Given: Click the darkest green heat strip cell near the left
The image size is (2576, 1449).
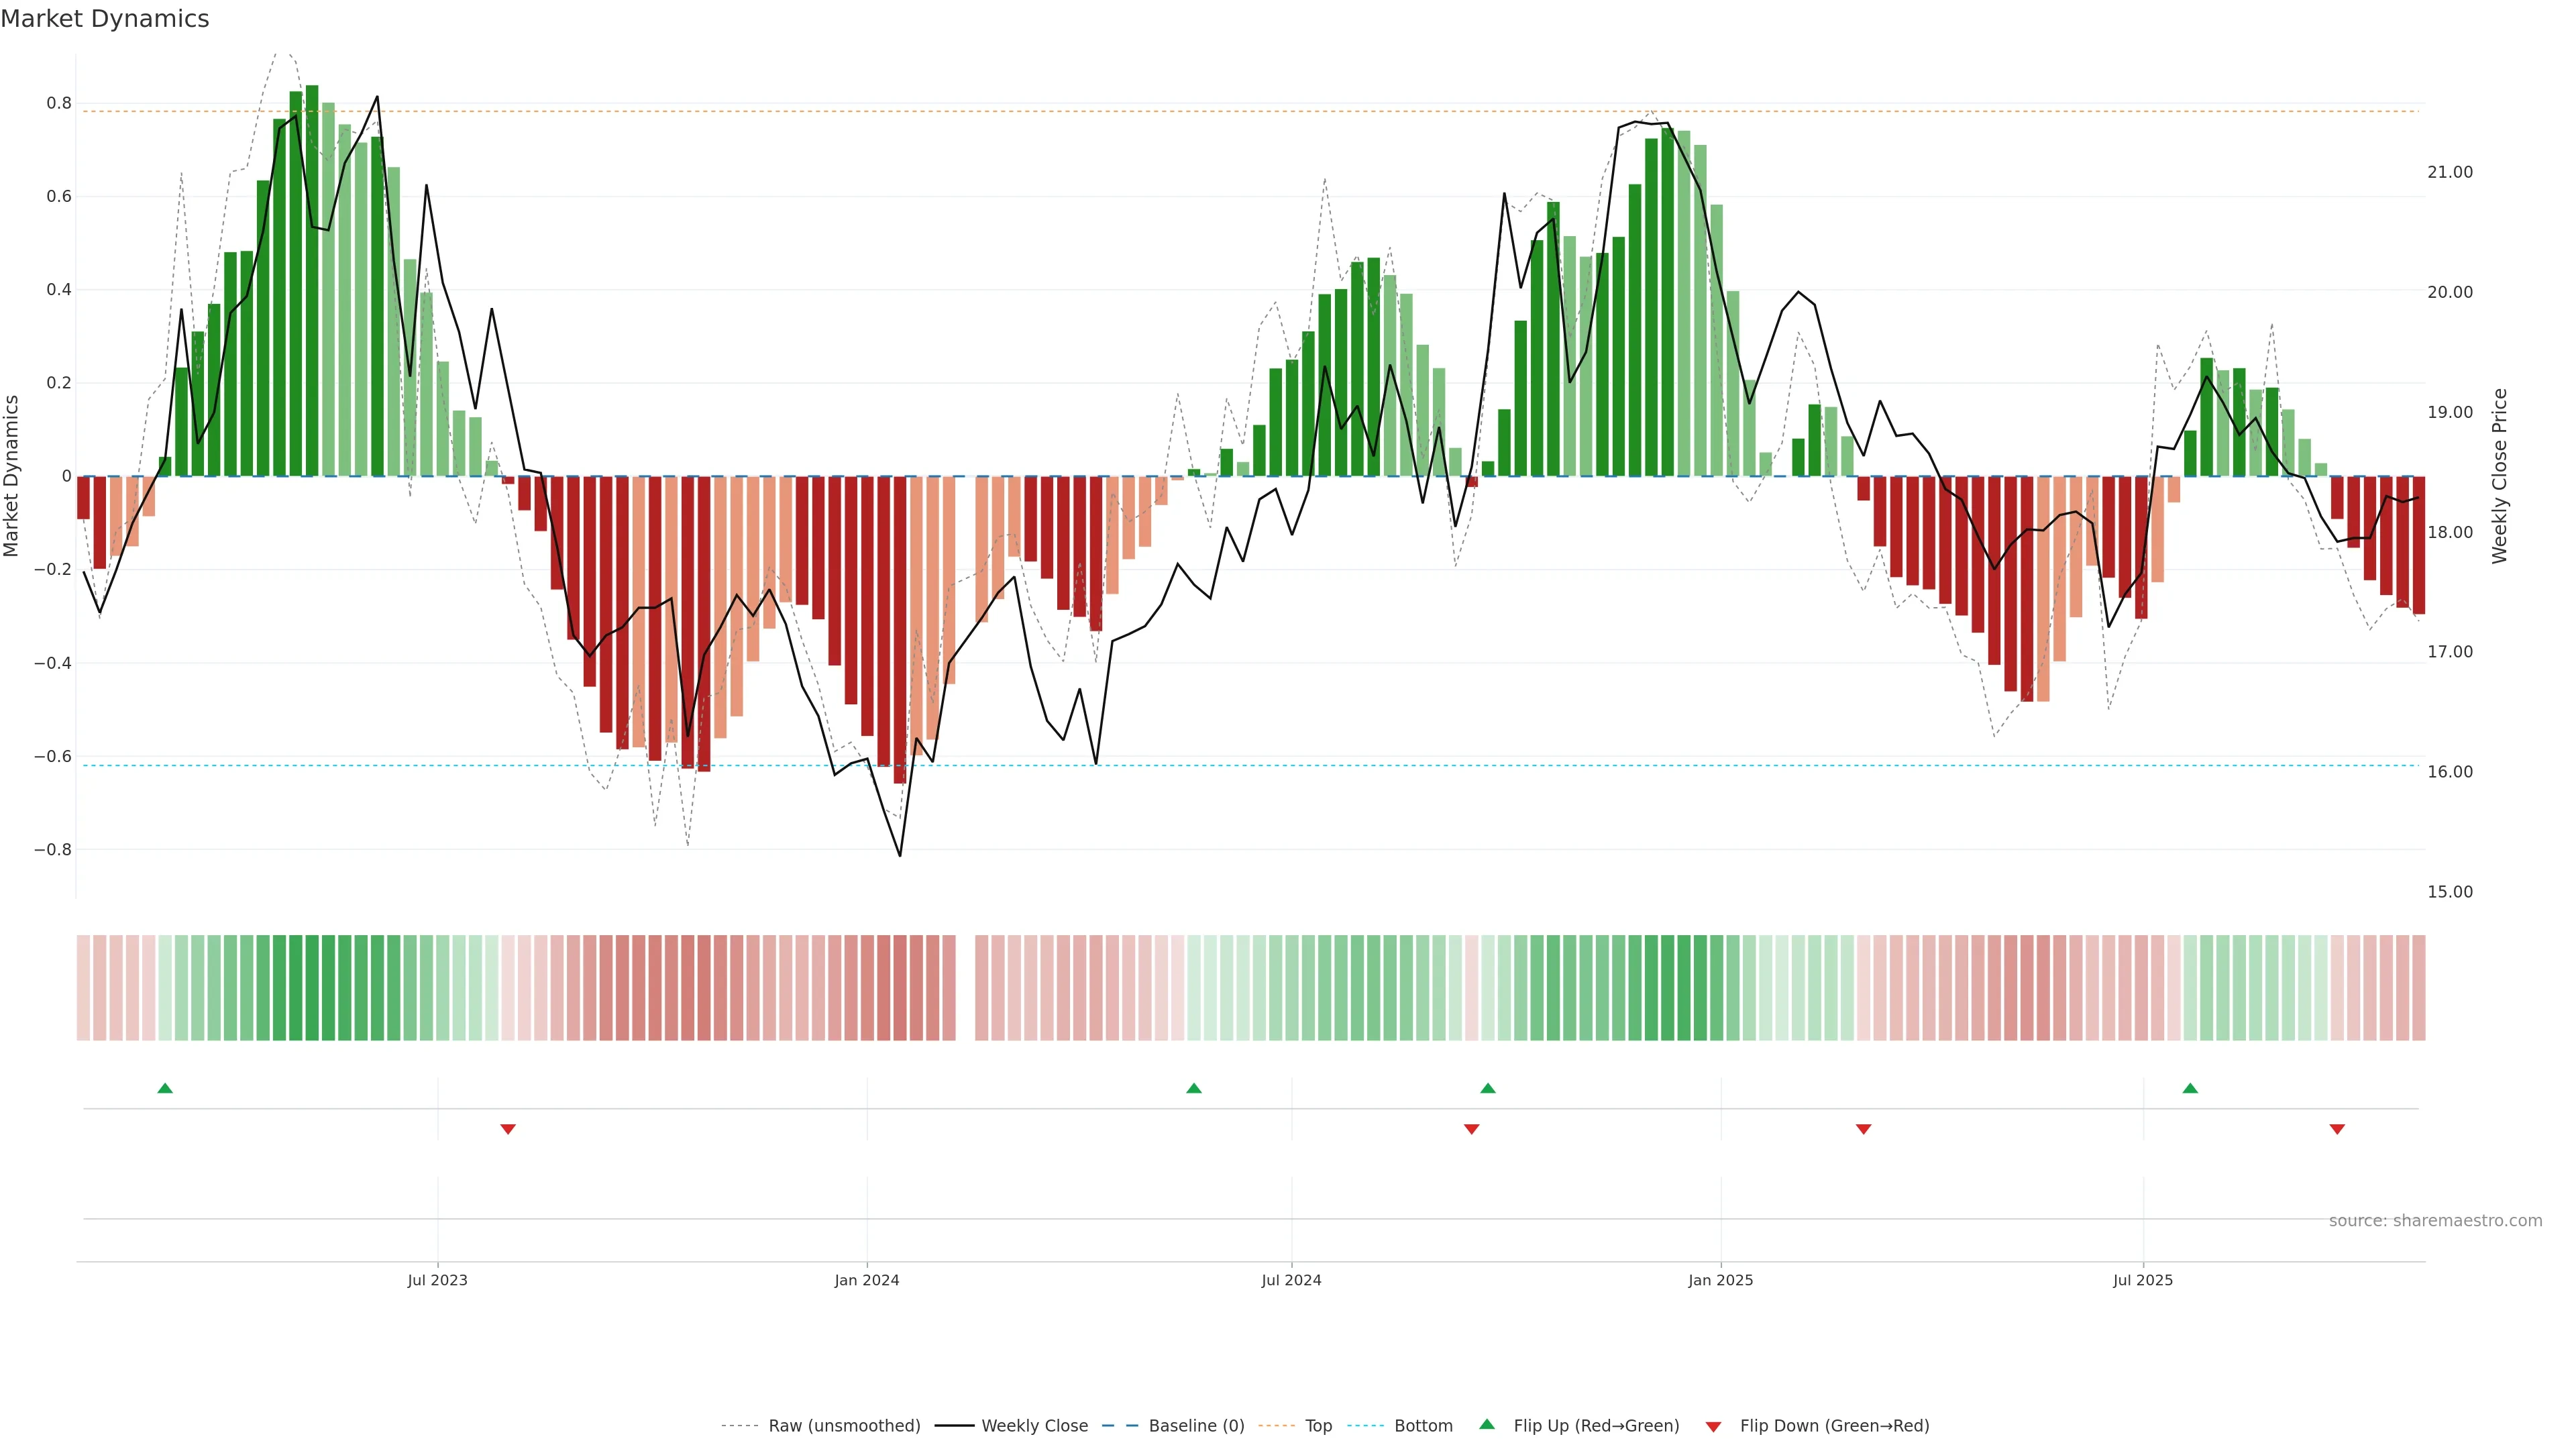Looking at the screenshot, I should [312, 988].
